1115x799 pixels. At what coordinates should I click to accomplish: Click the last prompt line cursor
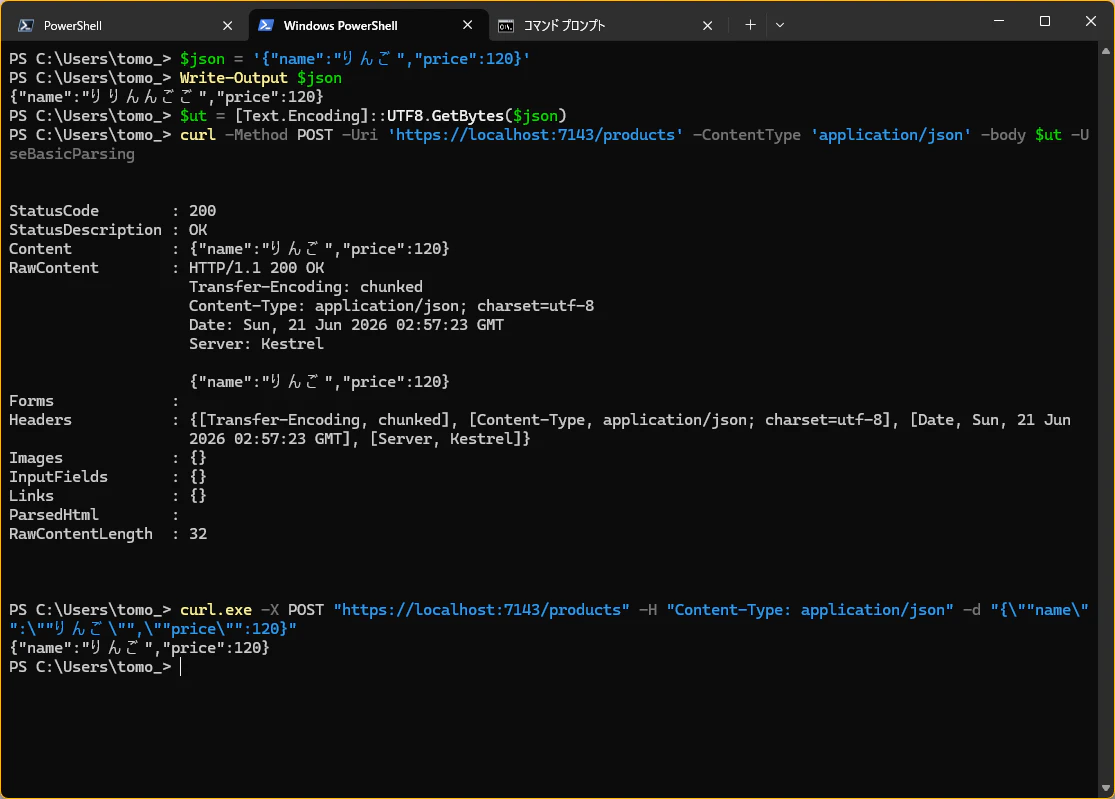(x=181, y=667)
